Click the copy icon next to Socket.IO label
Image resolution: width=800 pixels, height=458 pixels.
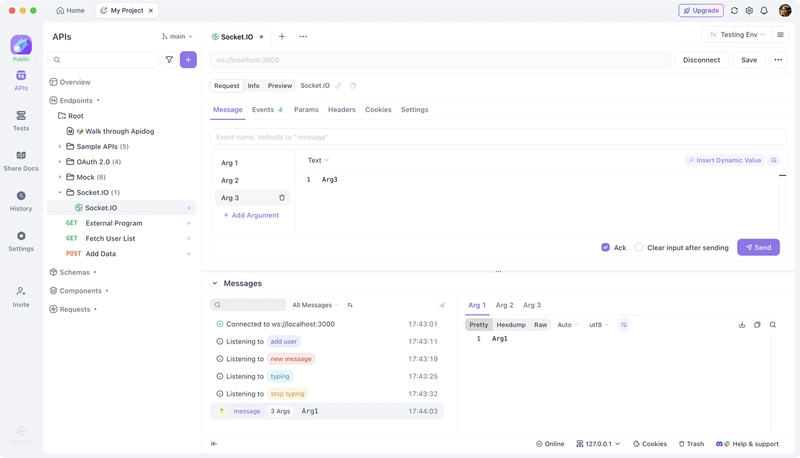coord(353,86)
